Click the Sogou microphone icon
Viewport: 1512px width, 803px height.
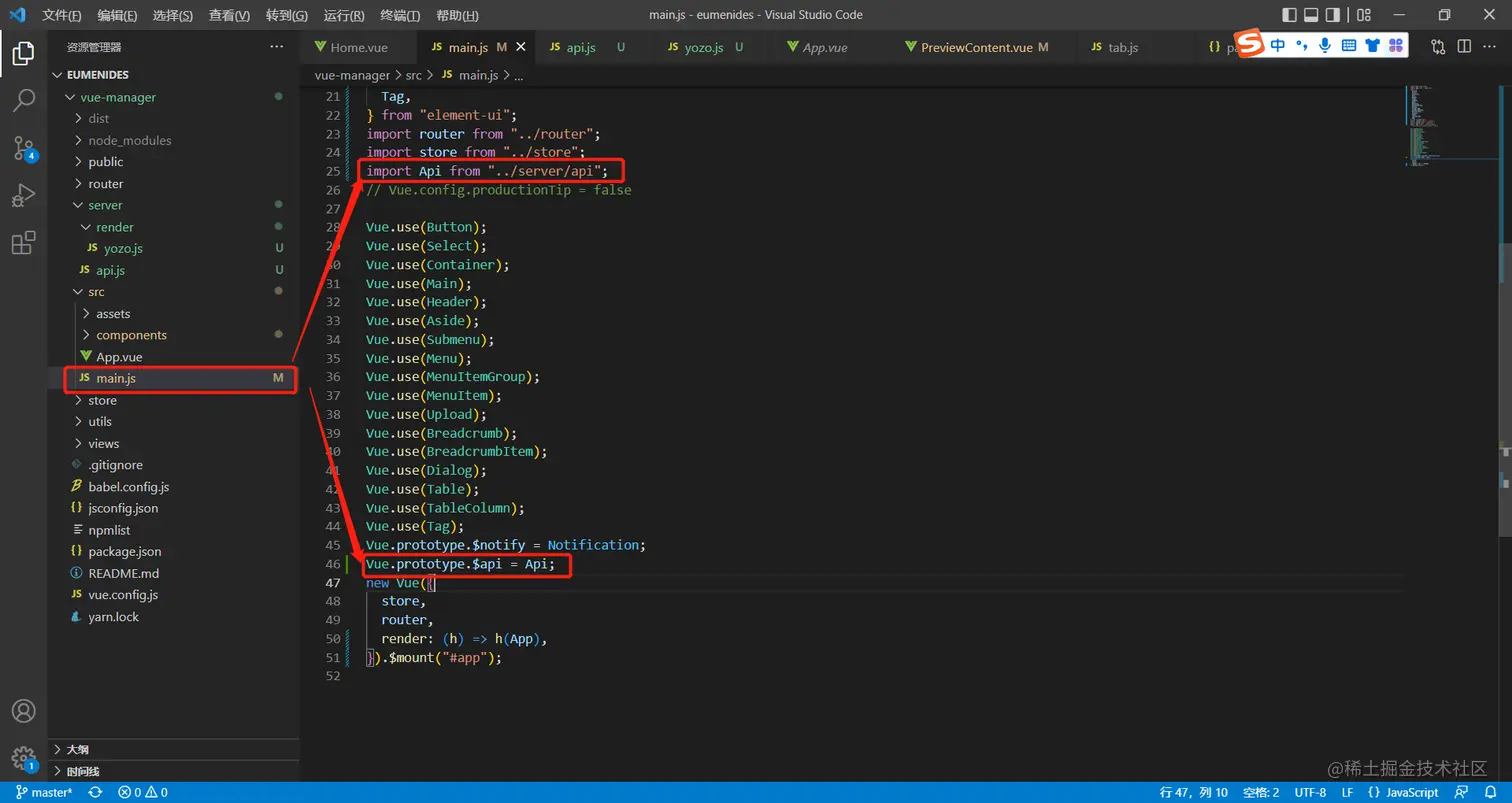click(x=1325, y=45)
